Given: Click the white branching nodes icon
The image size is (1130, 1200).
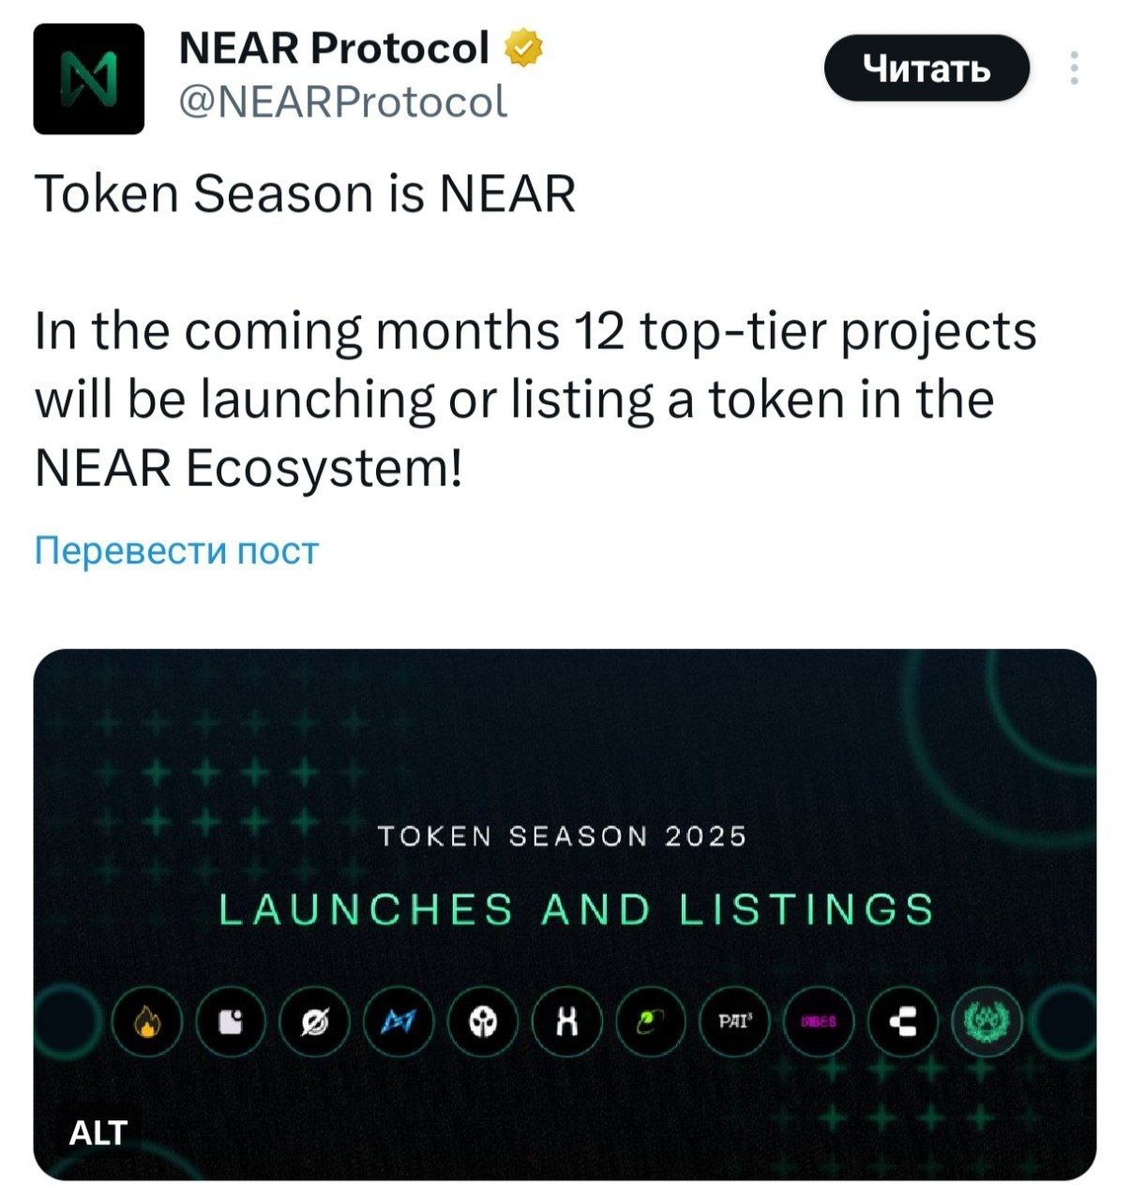Looking at the screenshot, I should pos(903,1022).
